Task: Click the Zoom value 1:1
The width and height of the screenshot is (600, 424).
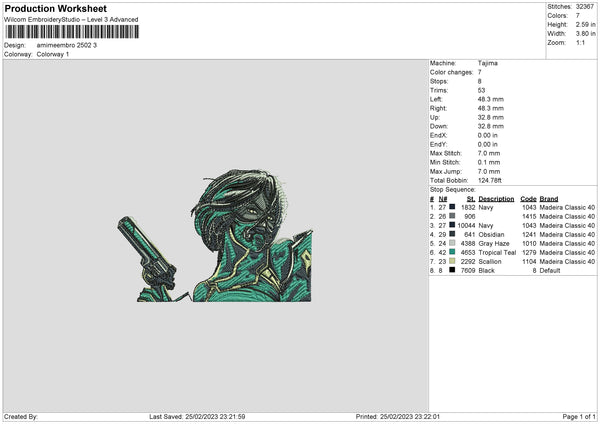Action: click(x=580, y=42)
